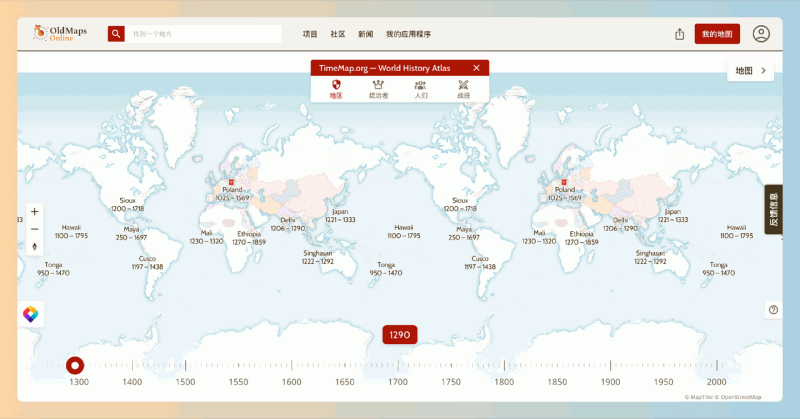Jump to 1700 on the timeline

(x=397, y=382)
